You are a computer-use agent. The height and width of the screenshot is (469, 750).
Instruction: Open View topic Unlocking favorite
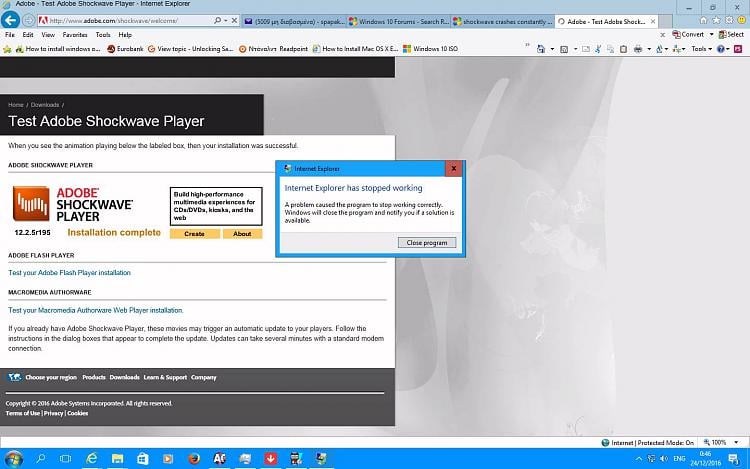tap(190, 49)
